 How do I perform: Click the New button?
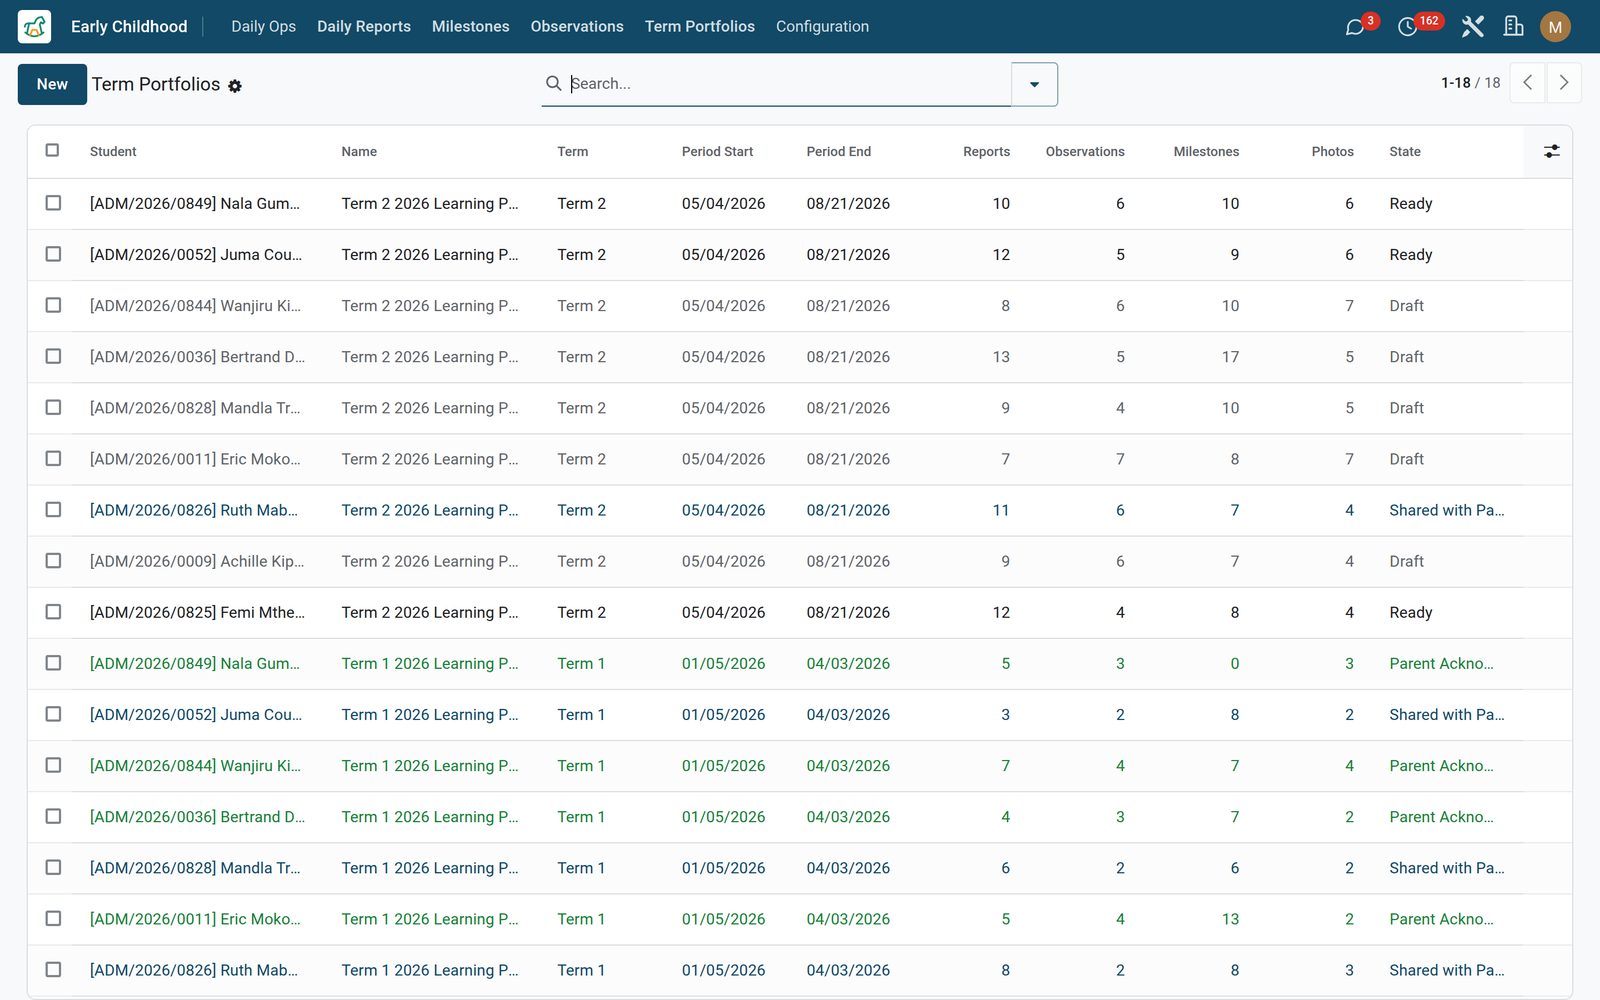[52, 84]
